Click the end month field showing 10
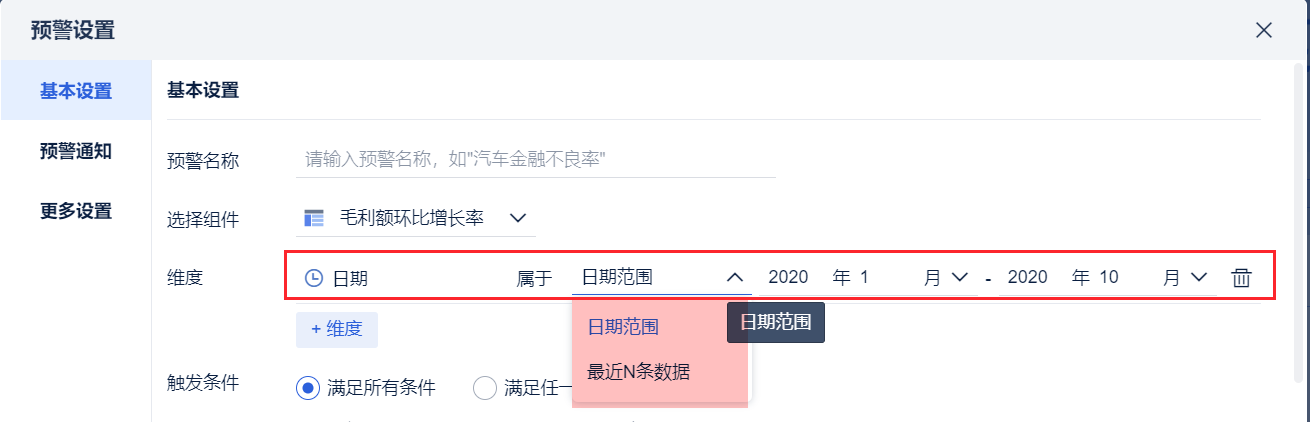The image size is (1310, 422). 1108,277
